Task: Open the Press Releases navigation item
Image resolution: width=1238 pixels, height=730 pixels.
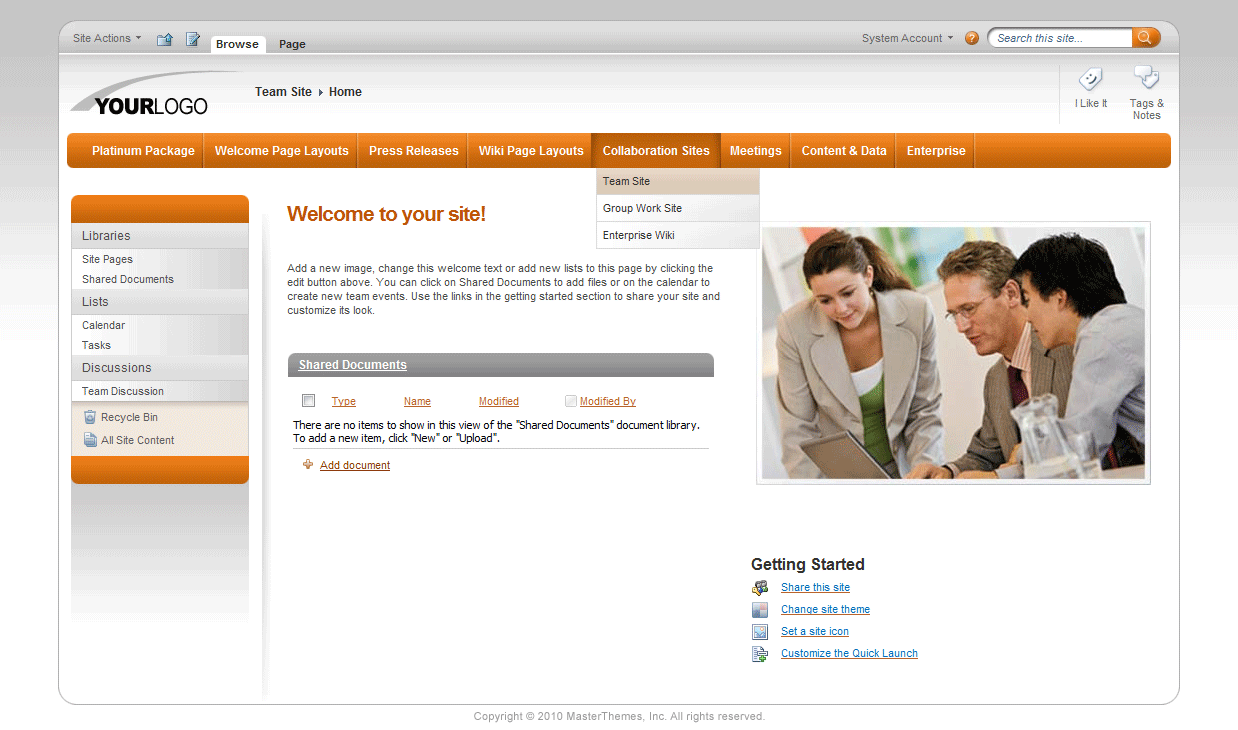Action: [413, 150]
